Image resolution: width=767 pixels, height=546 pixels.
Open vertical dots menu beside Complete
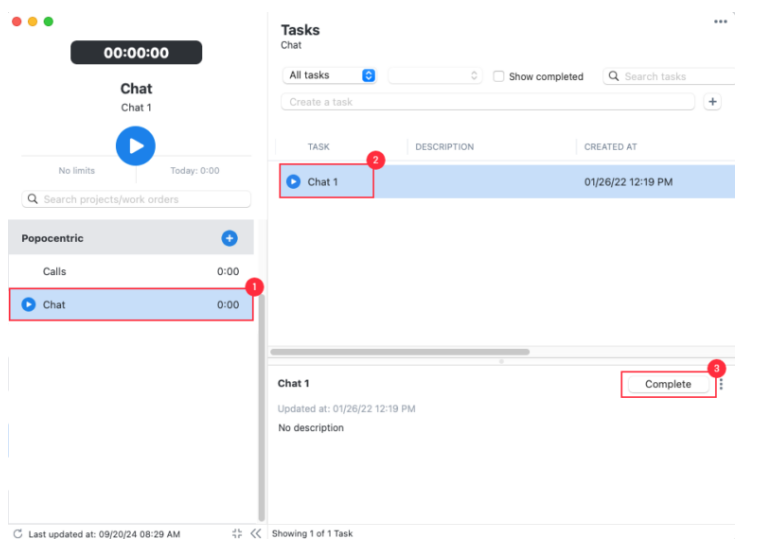click(722, 385)
